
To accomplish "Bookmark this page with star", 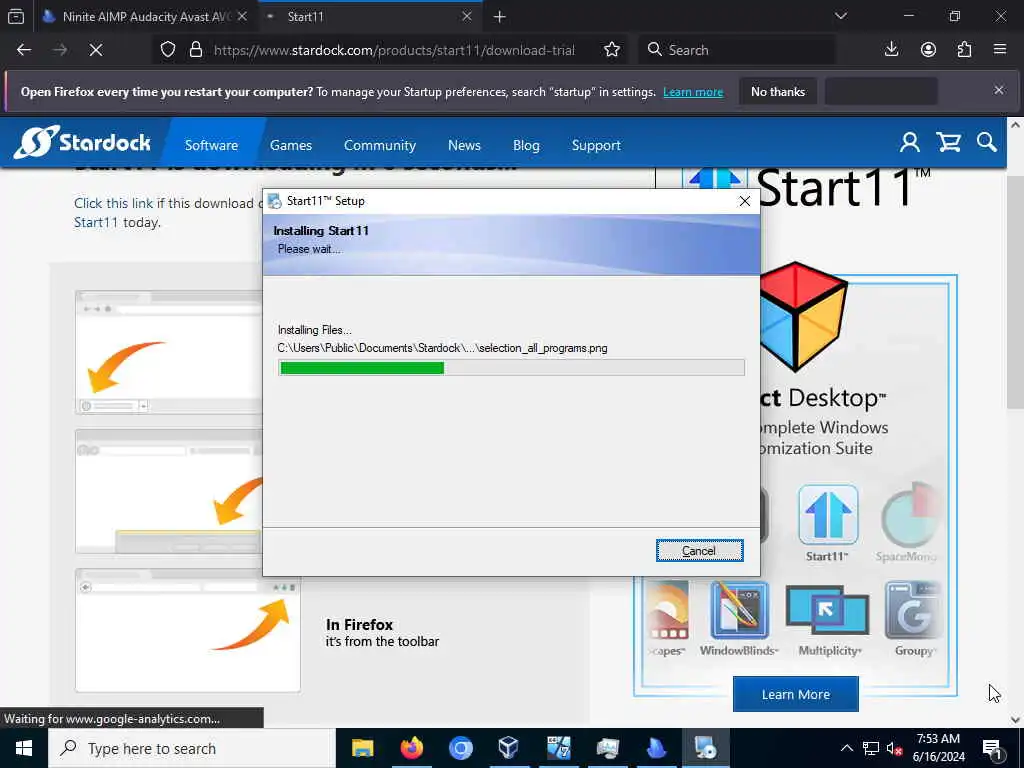I will [x=612, y=50].
